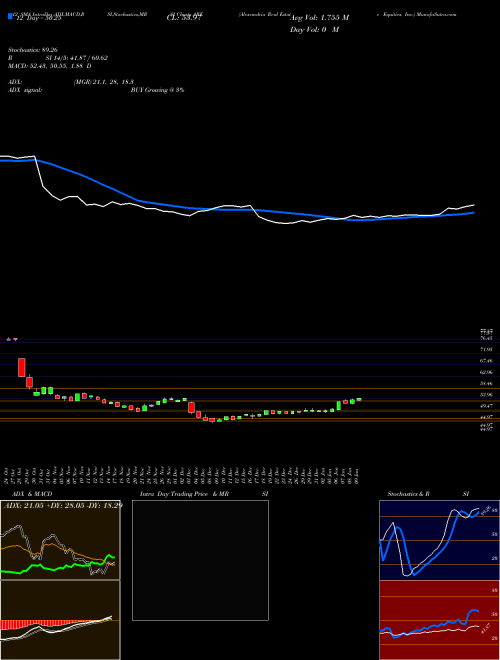Open the blue Stochastics chart panel
The width and height of the screenshot is (500, 660).
coord(439,540)
